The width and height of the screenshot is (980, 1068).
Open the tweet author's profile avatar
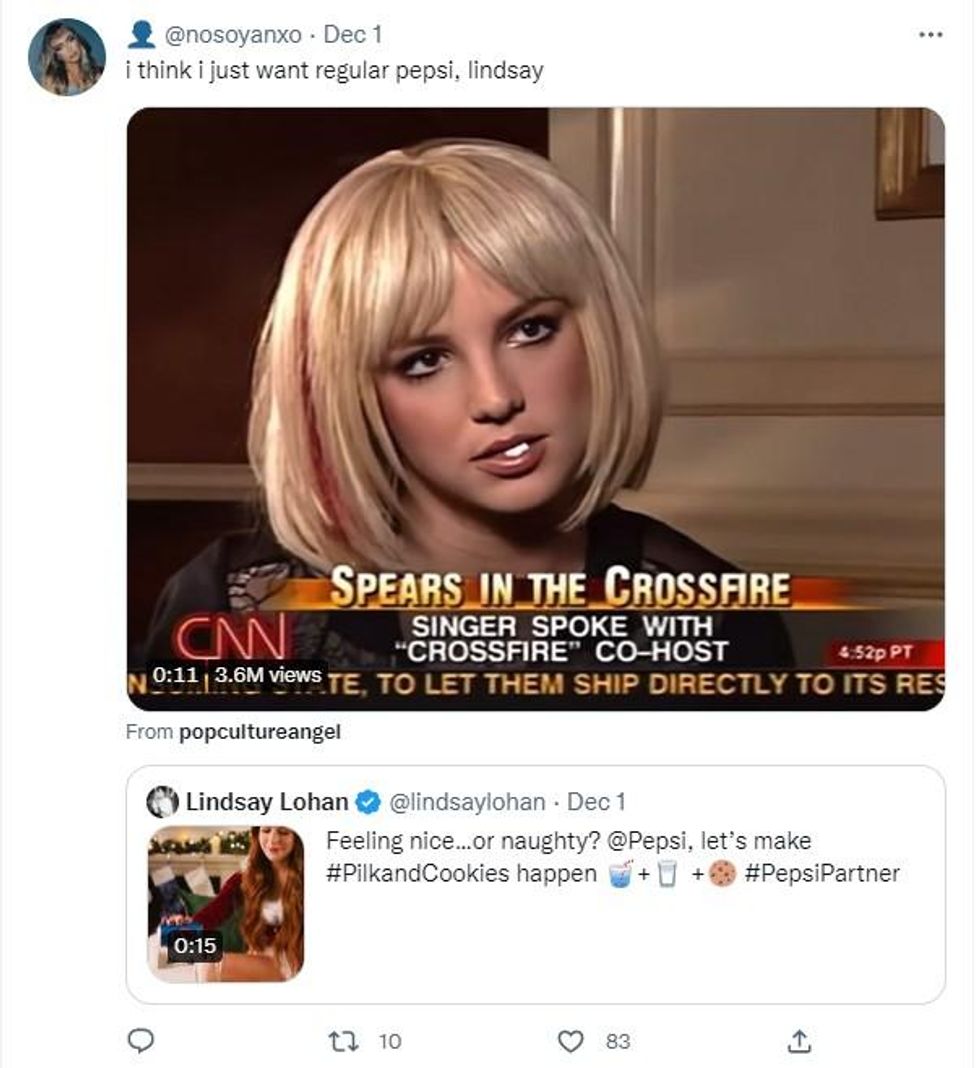pos(66,57)
